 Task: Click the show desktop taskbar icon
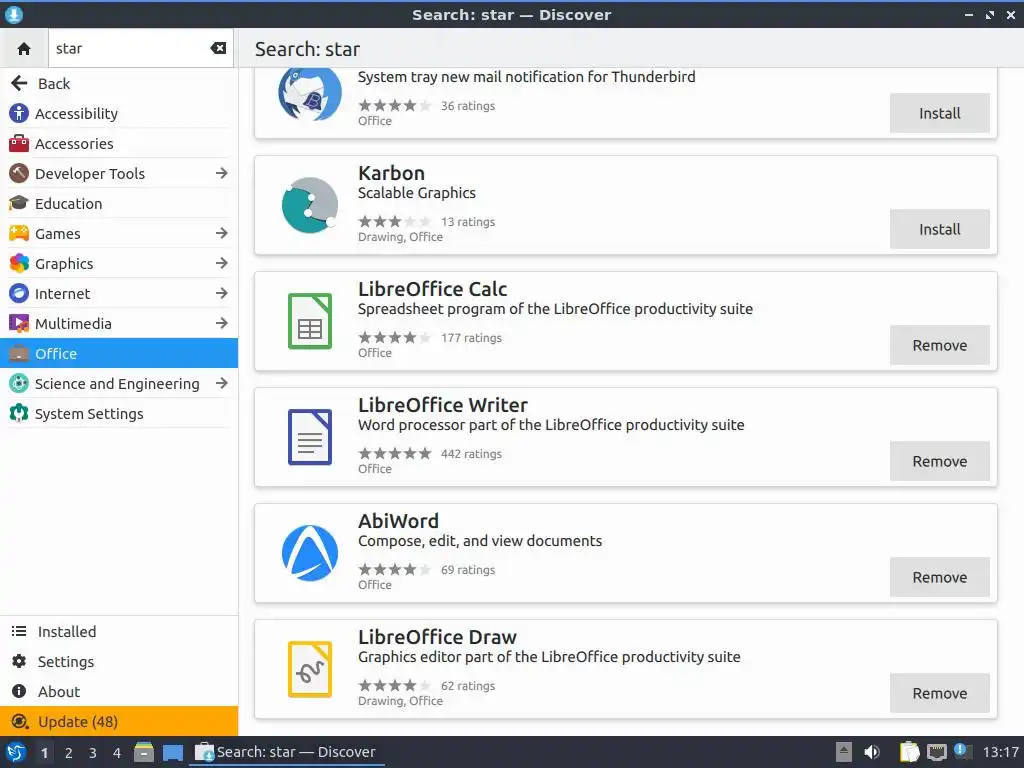tap(173, 753)
